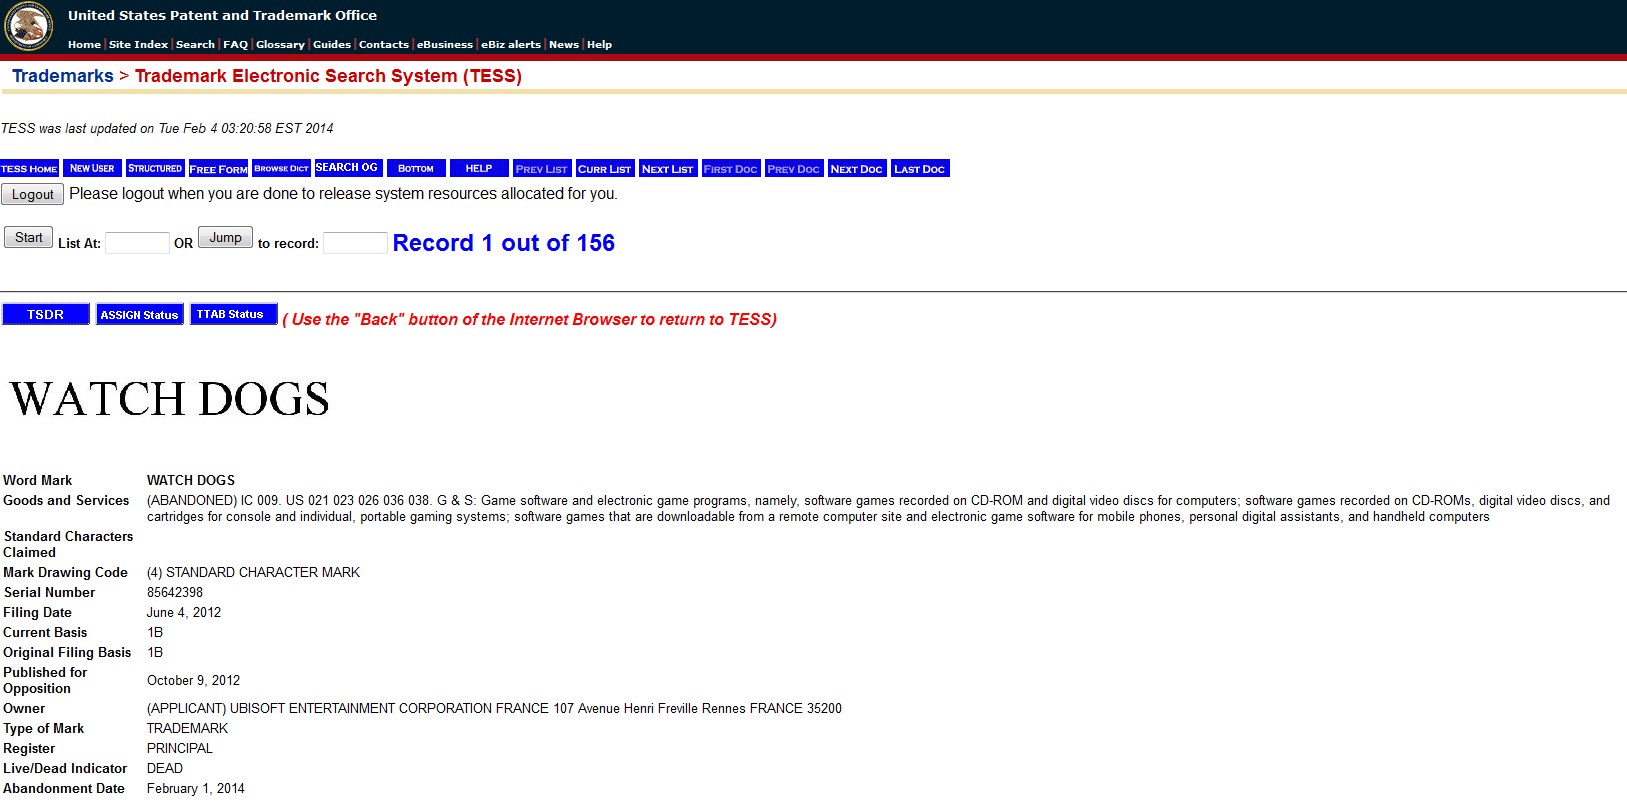Click the Browse Dict button
The width and height of the screenshot is (1627, 803).
point(281,168)
